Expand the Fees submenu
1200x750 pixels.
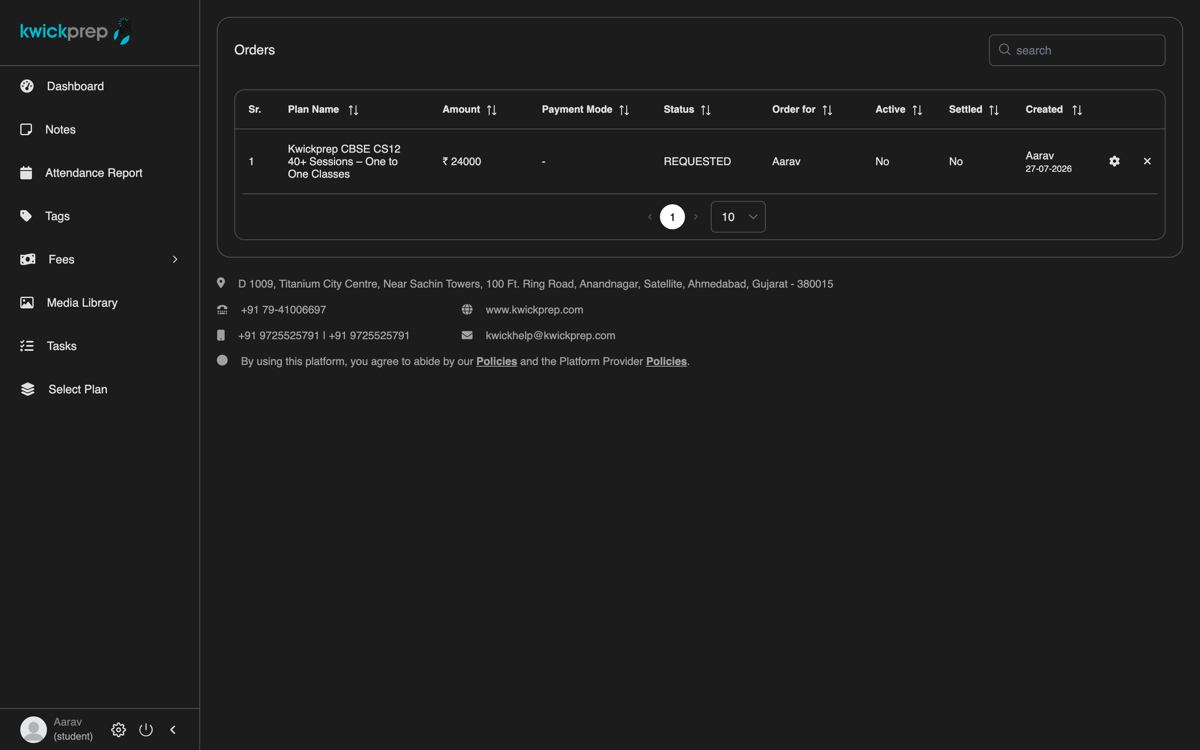tap(100, 259)
